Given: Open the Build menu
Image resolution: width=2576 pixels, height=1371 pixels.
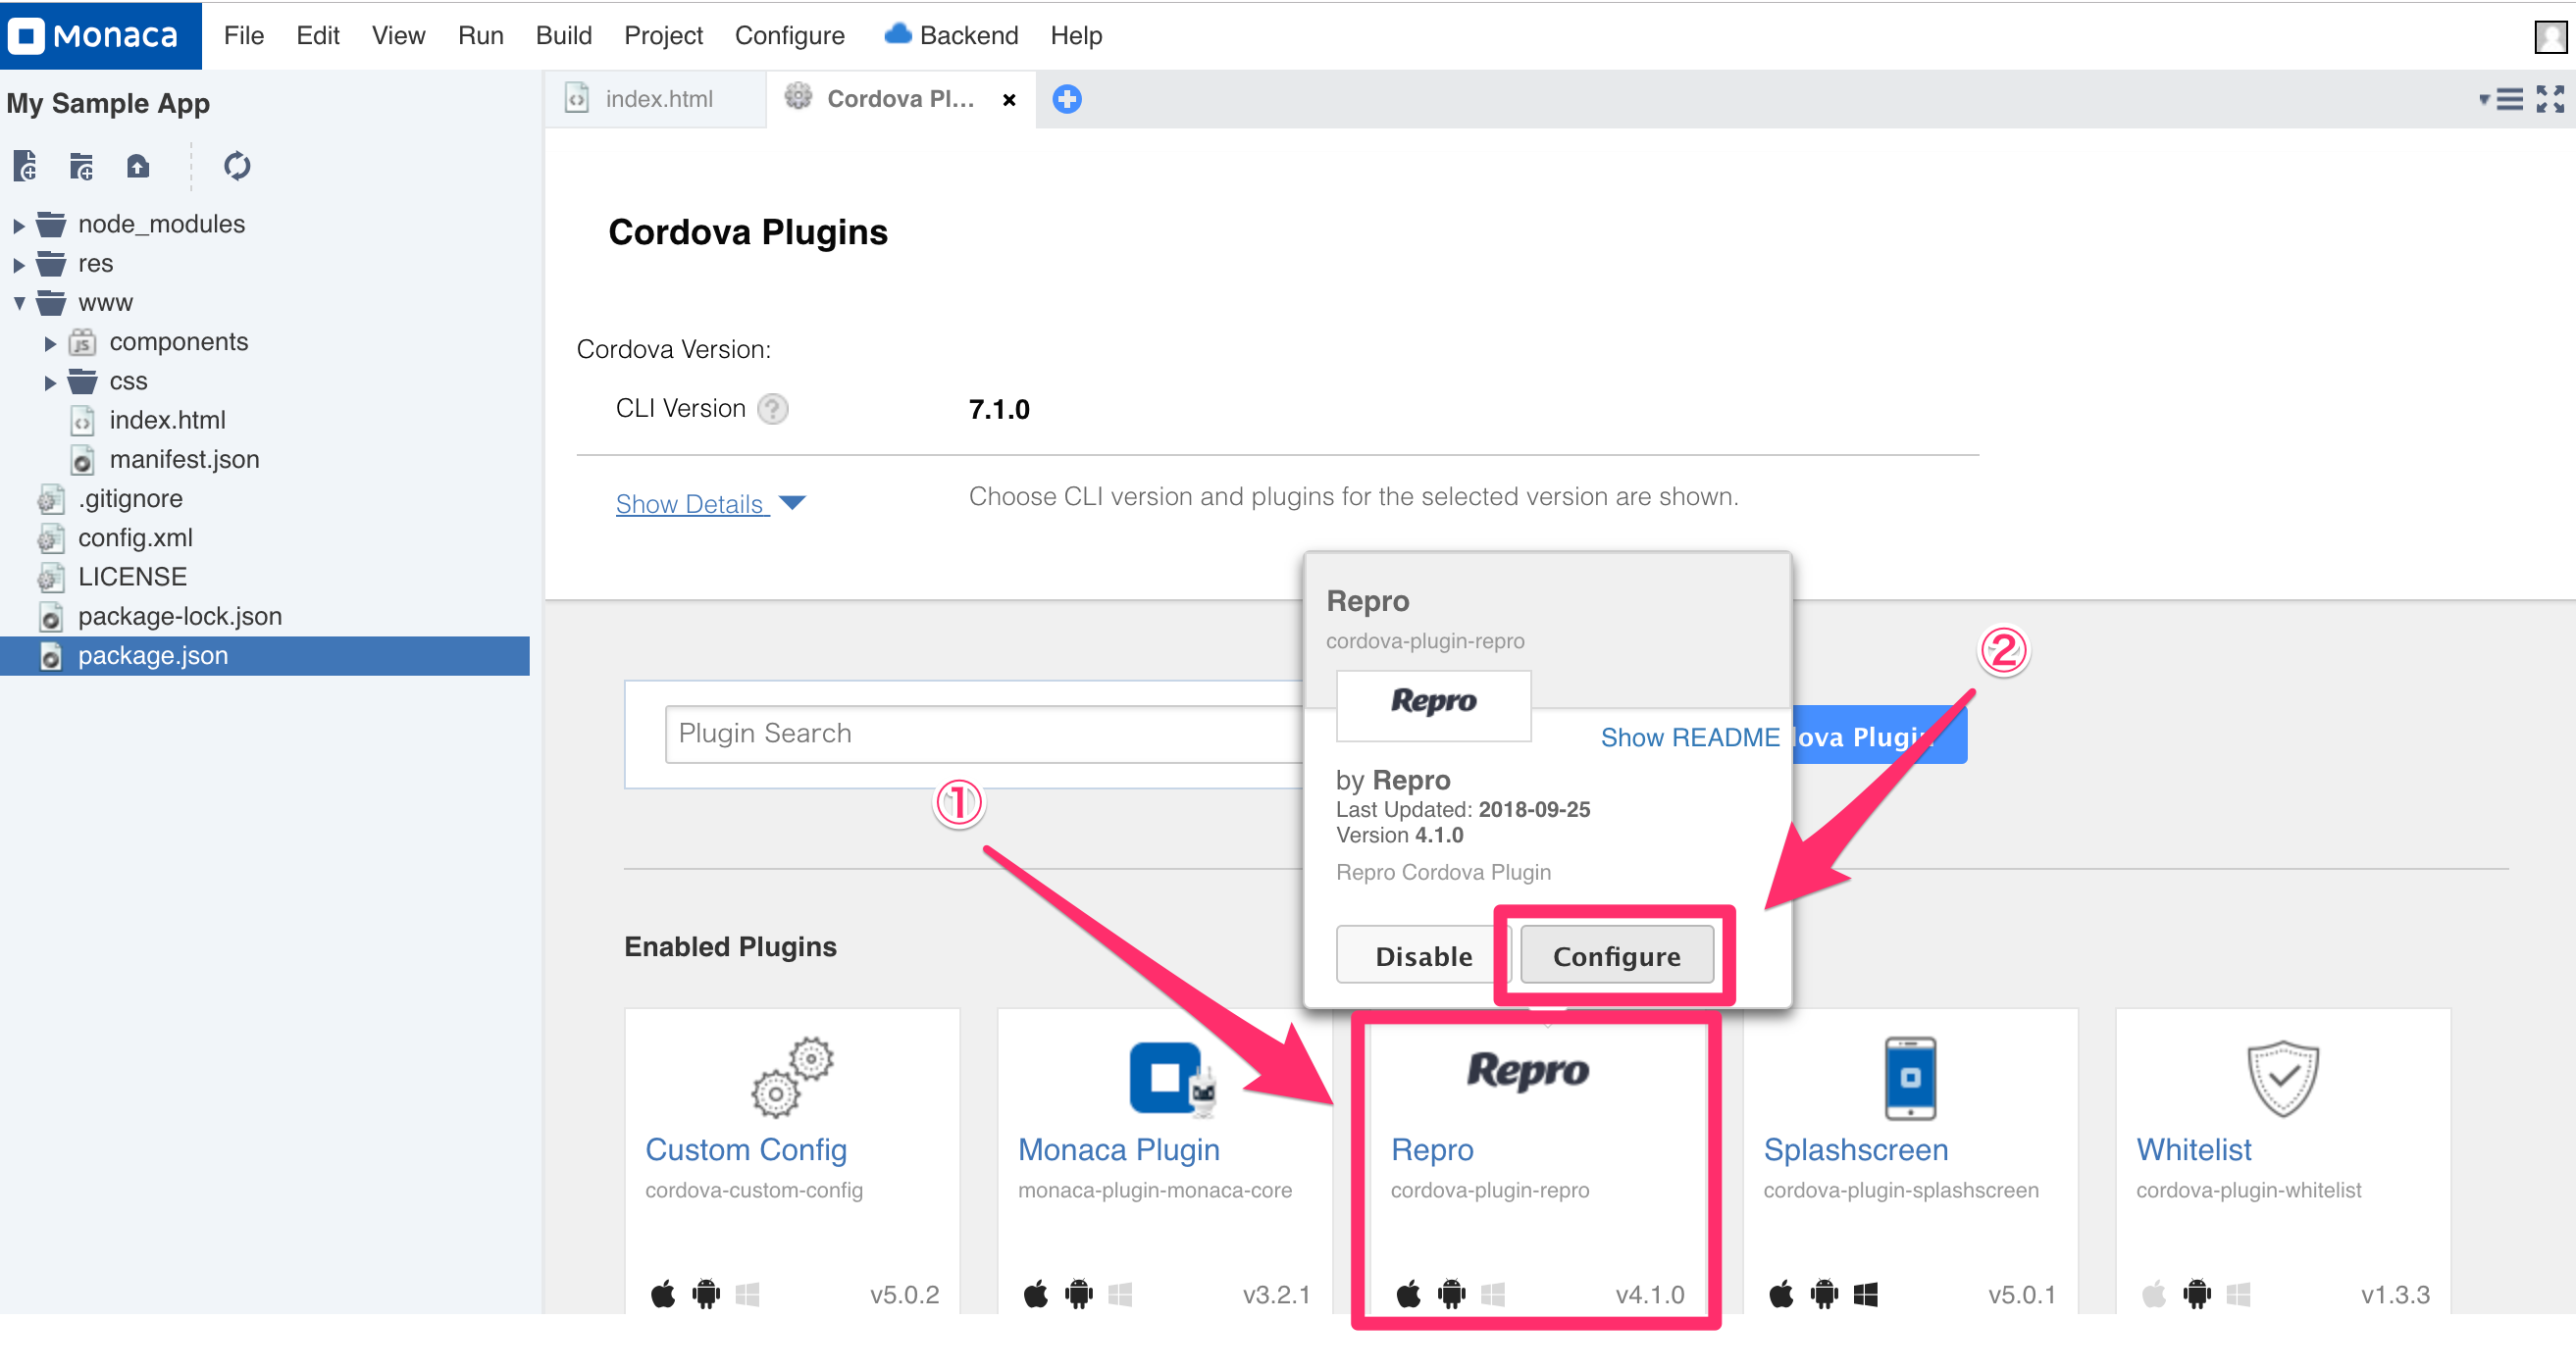Looking at the screenshot, I should click(x=564, y=35).
